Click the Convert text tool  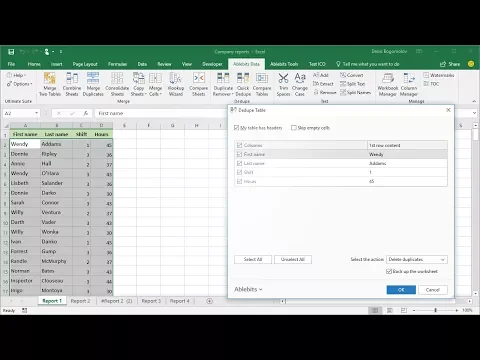(x=352, y=75)
